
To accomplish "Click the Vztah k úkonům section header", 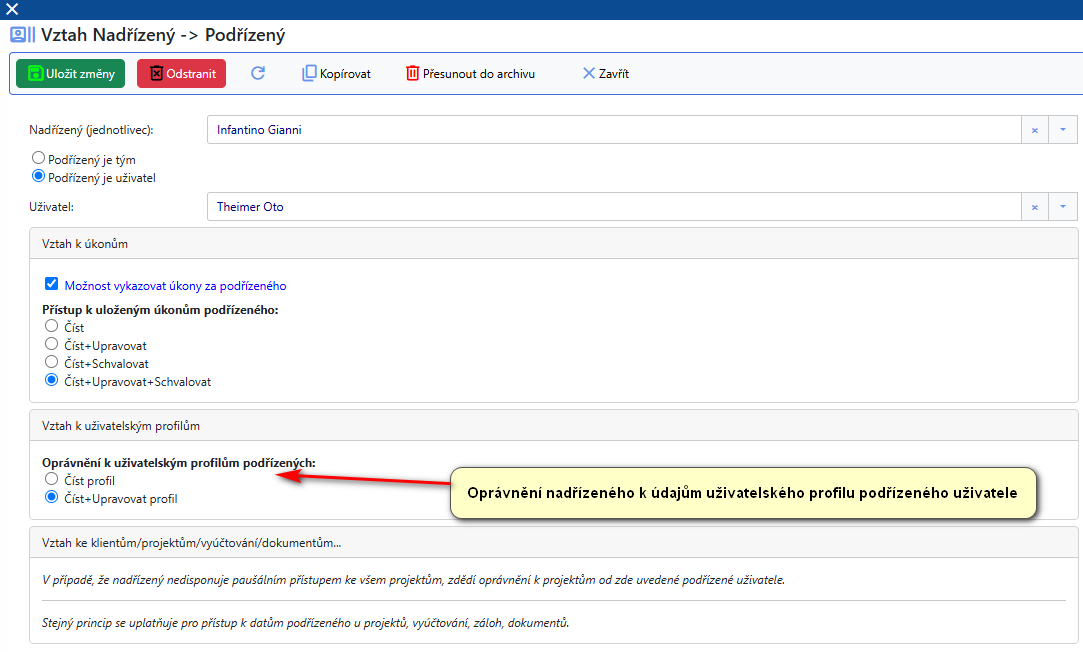I will [85, 243].
